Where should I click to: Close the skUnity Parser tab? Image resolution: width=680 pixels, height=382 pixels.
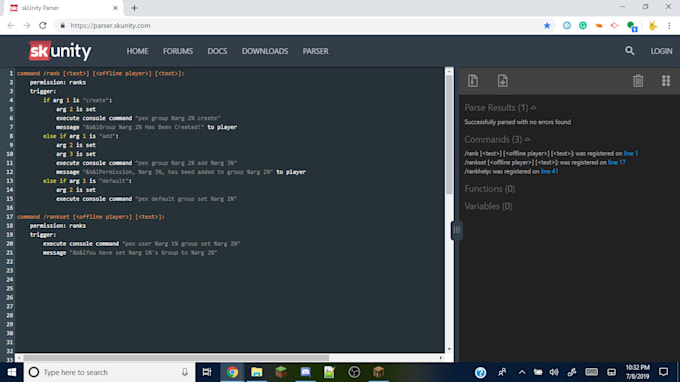pyautogui.click(x=115, y=8)
